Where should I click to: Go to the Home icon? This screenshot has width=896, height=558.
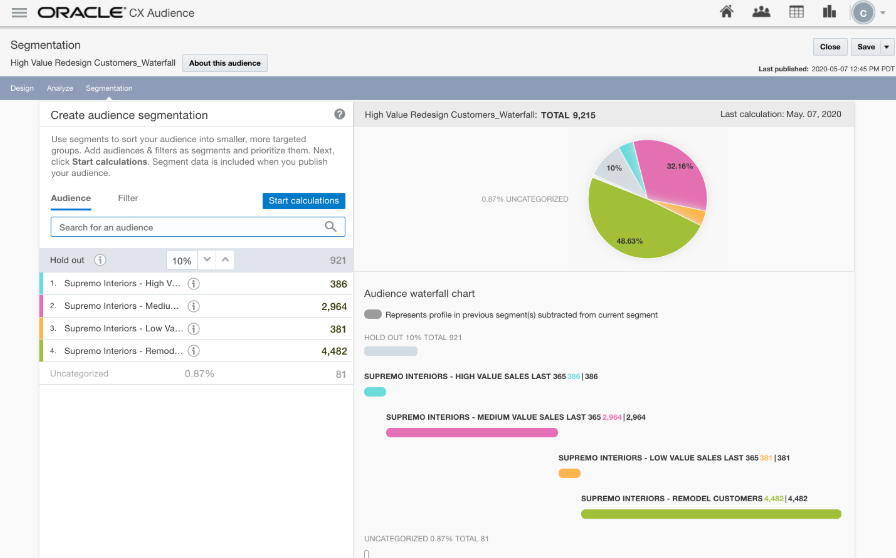(x=726, y=12)
